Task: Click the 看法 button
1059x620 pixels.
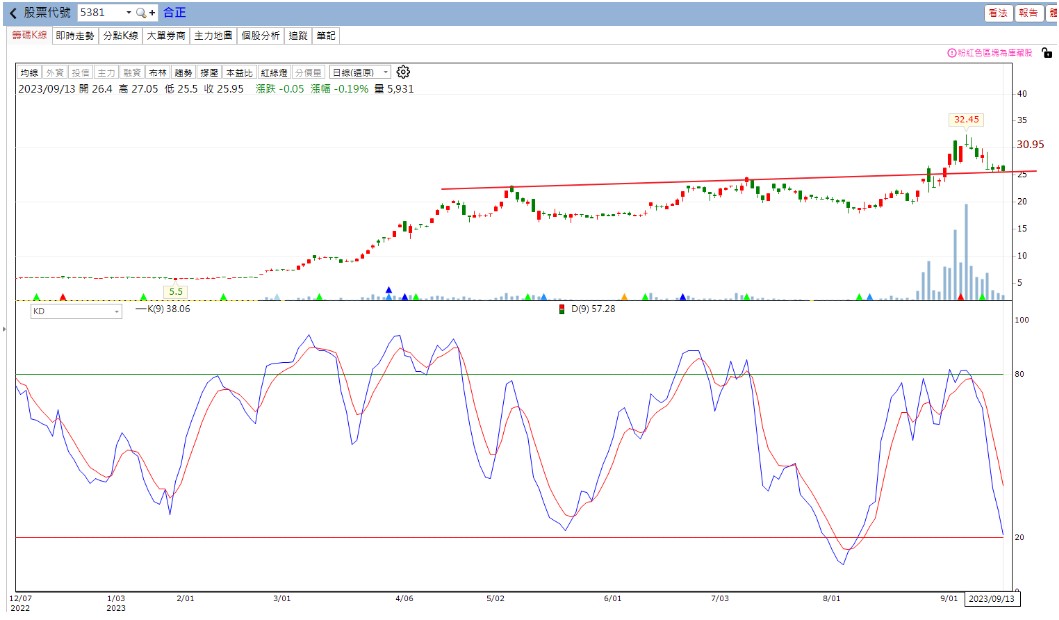Action: 998,13
